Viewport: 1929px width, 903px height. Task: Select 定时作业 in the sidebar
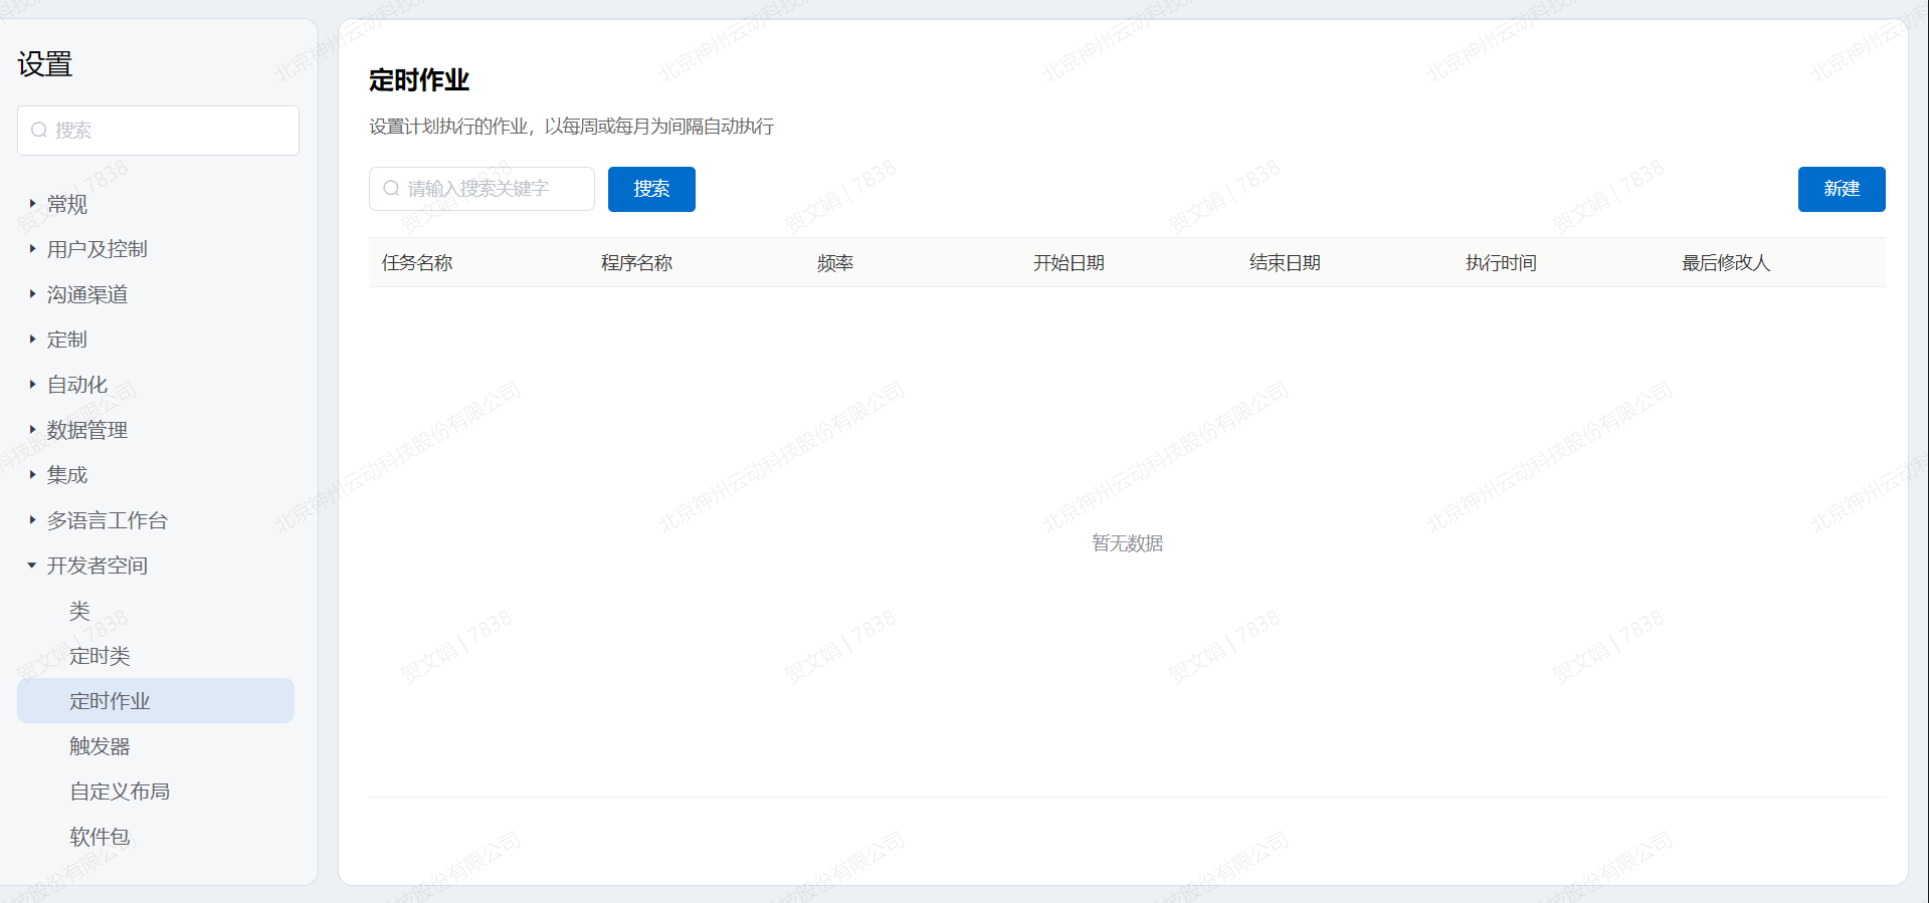coord(110,701)
